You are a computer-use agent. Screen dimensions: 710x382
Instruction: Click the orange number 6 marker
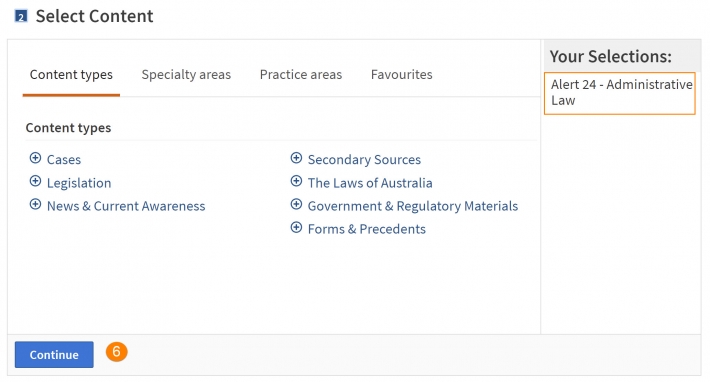[117, 352]
